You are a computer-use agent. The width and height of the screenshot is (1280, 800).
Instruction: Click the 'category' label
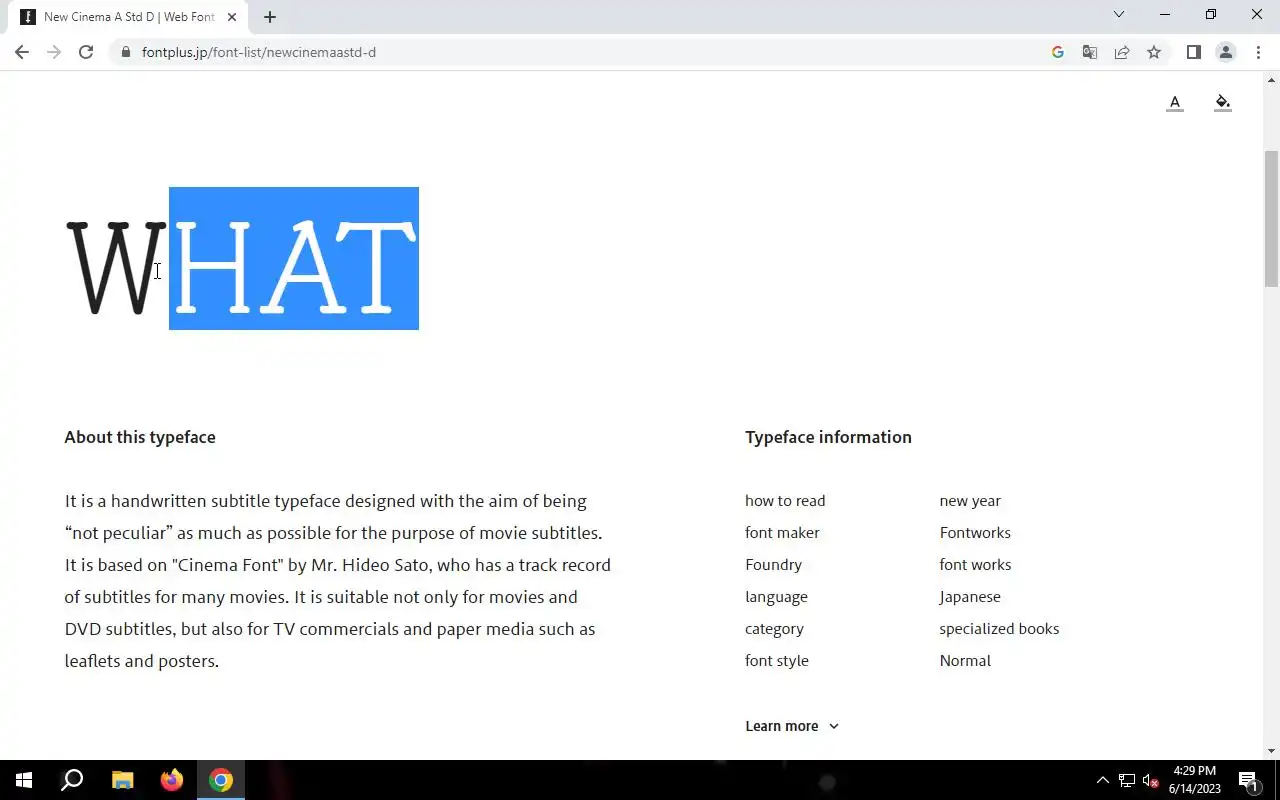774,629
